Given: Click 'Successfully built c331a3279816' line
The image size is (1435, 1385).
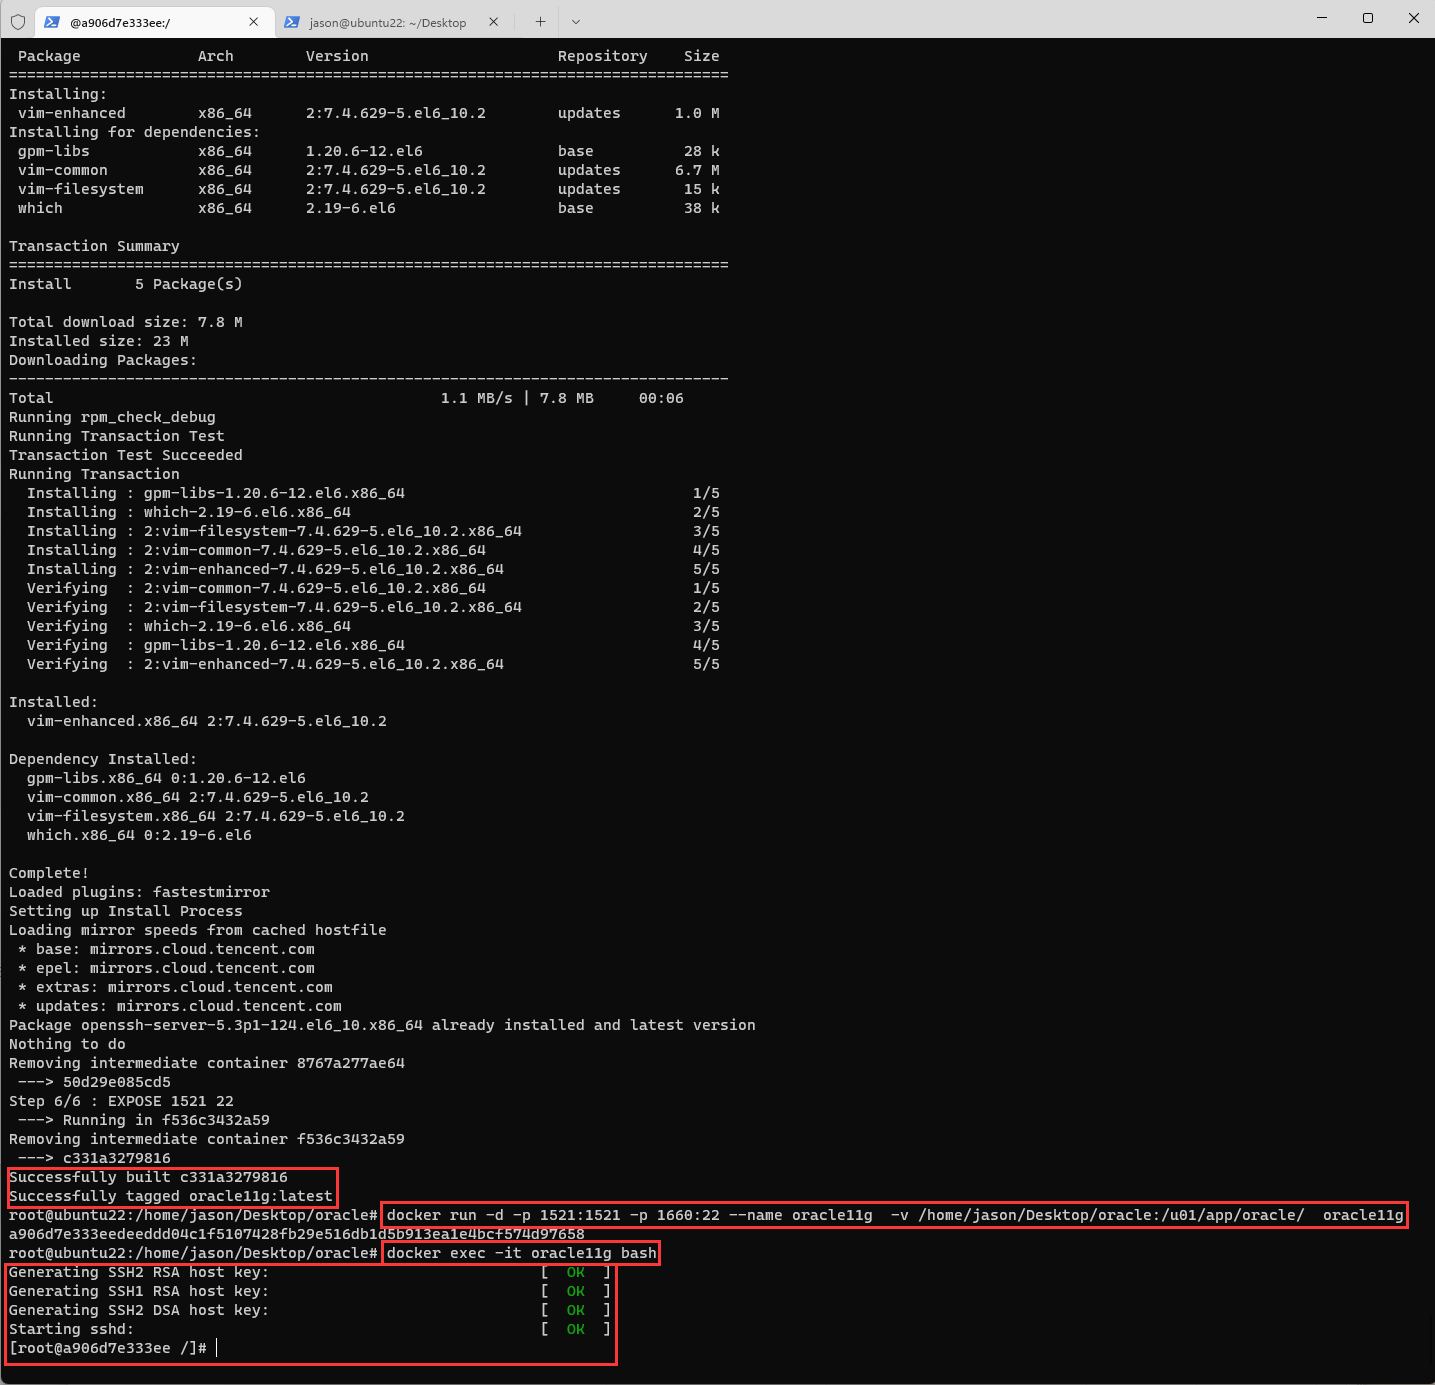Looking at the screenshot, I should [148, 1177].
